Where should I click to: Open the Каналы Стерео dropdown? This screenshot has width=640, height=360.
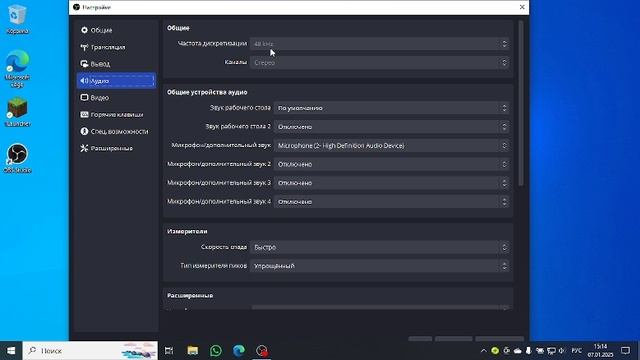tap(380, 62)
